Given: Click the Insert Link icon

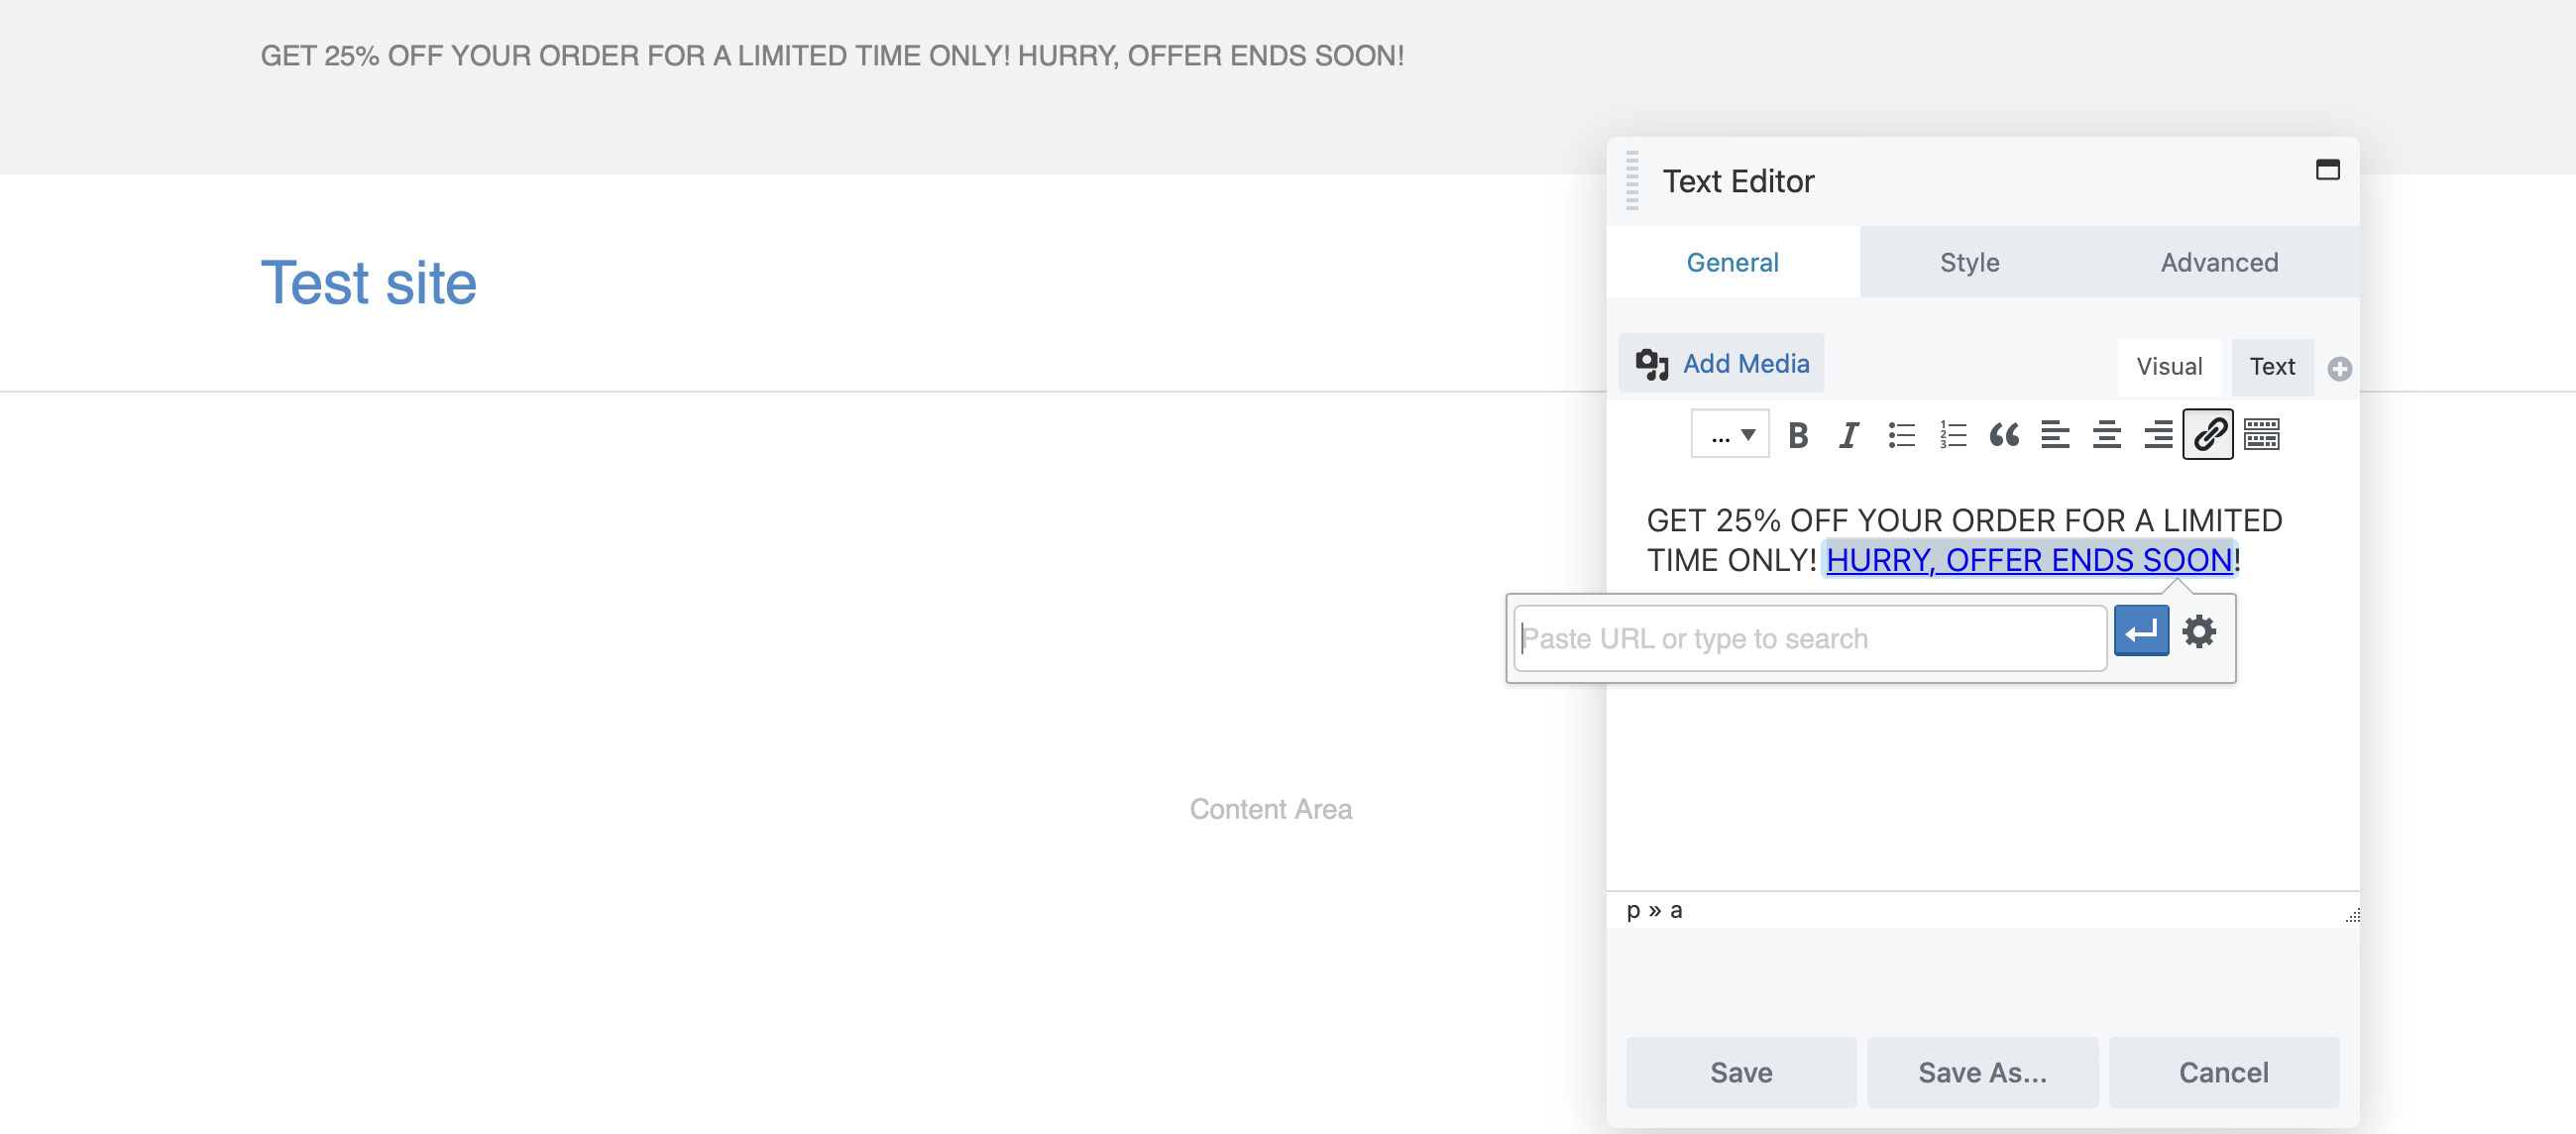Looking at the screenshot, I should (x=2209, y=434).
